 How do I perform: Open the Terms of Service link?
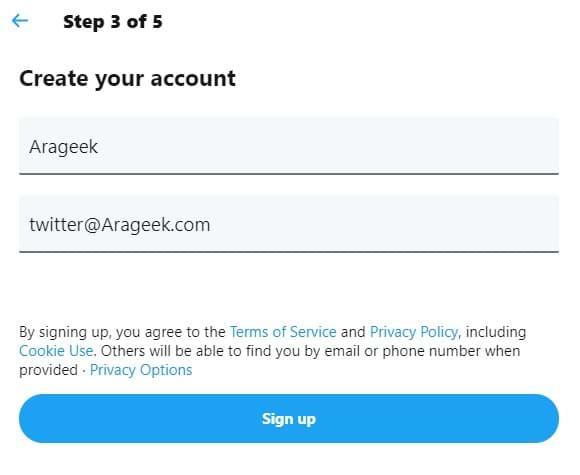pos(283,332)
